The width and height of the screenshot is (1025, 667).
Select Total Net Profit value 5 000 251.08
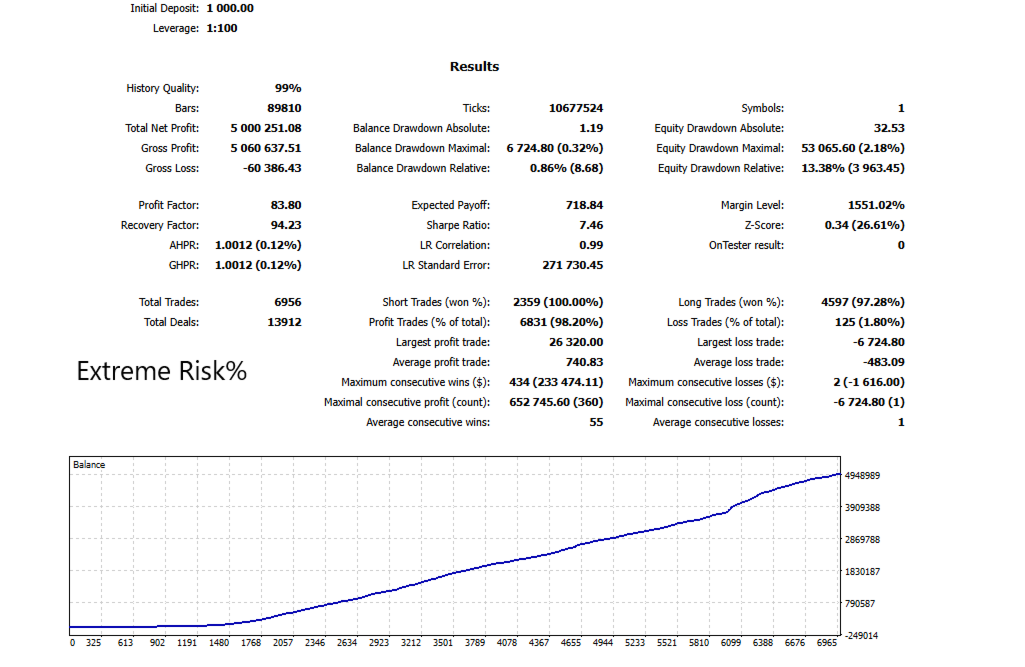(x=266, y=128)
